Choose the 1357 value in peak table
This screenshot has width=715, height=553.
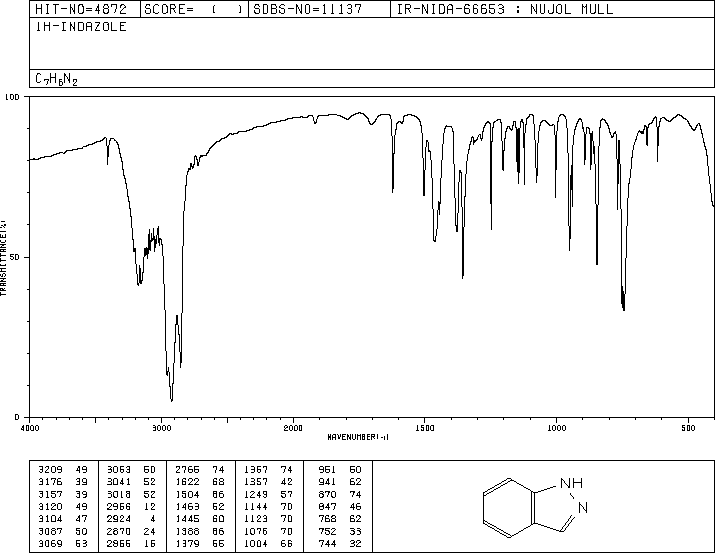[x=256, y=482]
